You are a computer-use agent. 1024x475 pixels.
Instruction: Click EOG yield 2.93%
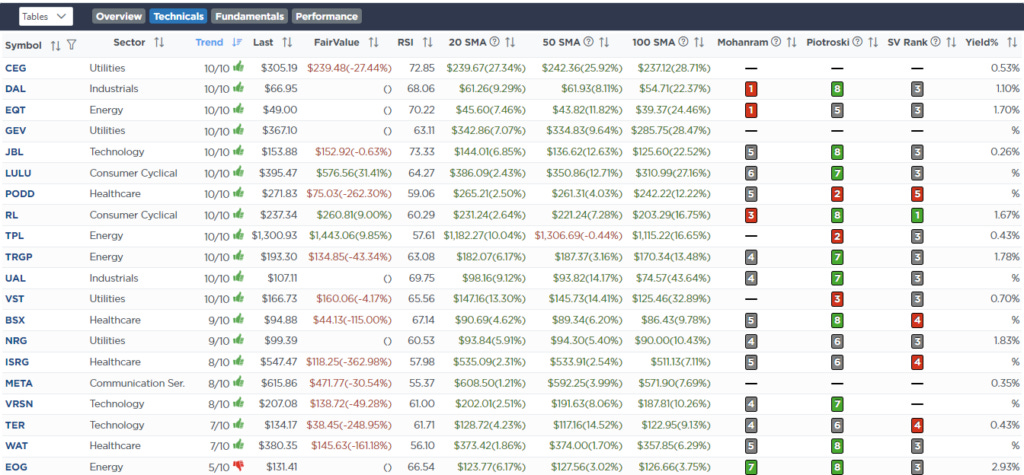(1004, 467)
